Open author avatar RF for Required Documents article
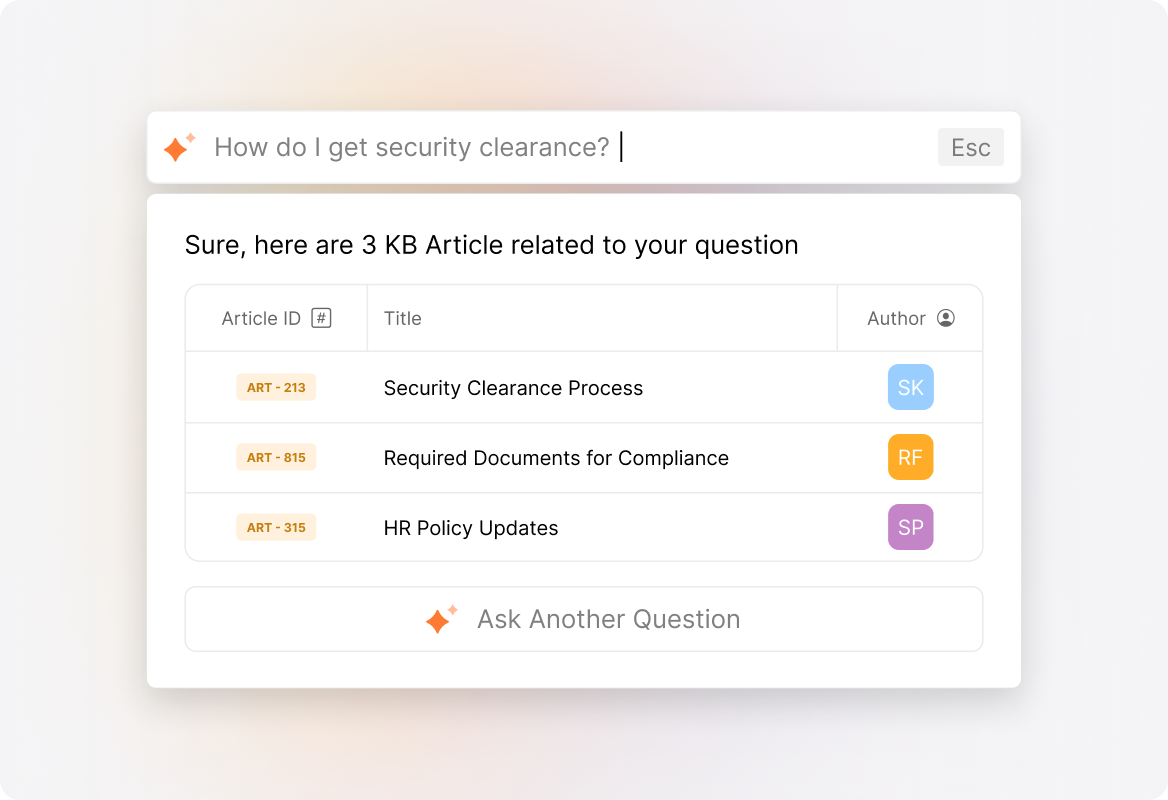The image size is (1168, 800). pyautogui.click(x=910, y=457)
